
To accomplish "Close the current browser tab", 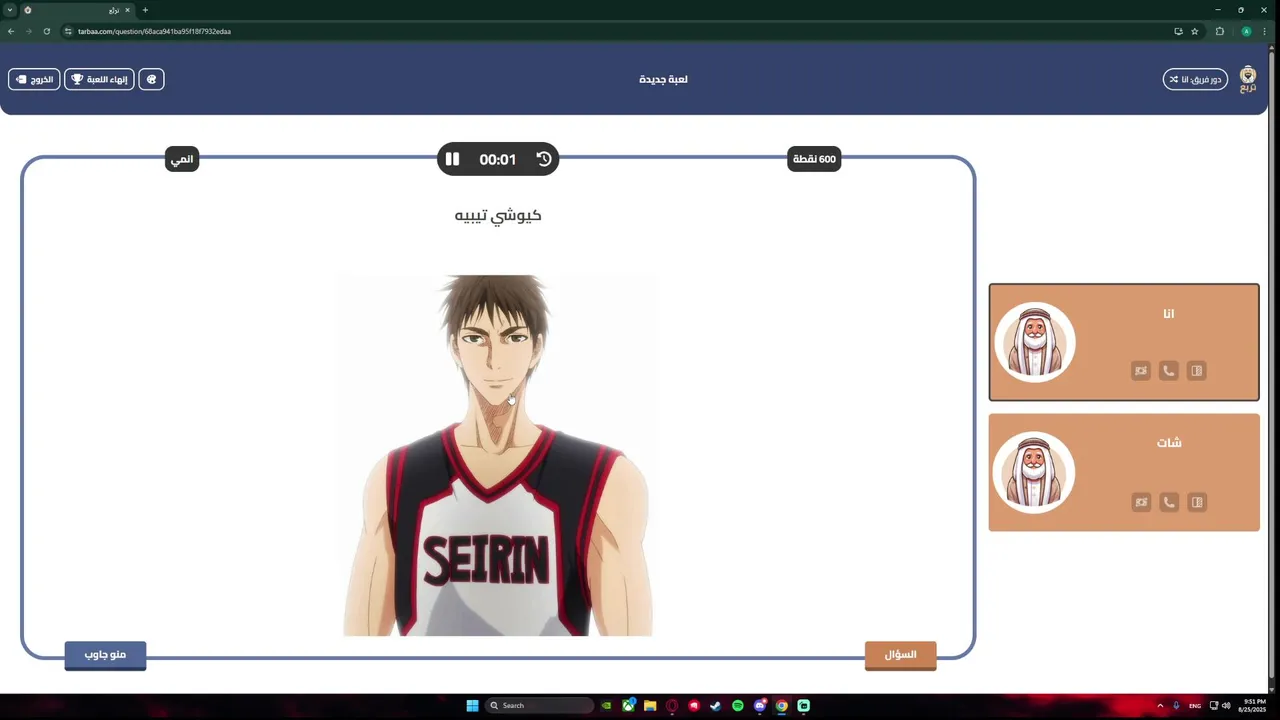I will tap(127, 10).
